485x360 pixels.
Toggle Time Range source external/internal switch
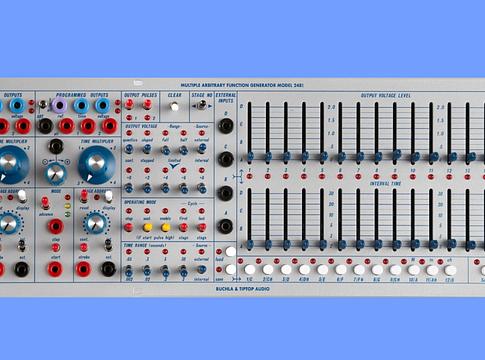[201, 269]
